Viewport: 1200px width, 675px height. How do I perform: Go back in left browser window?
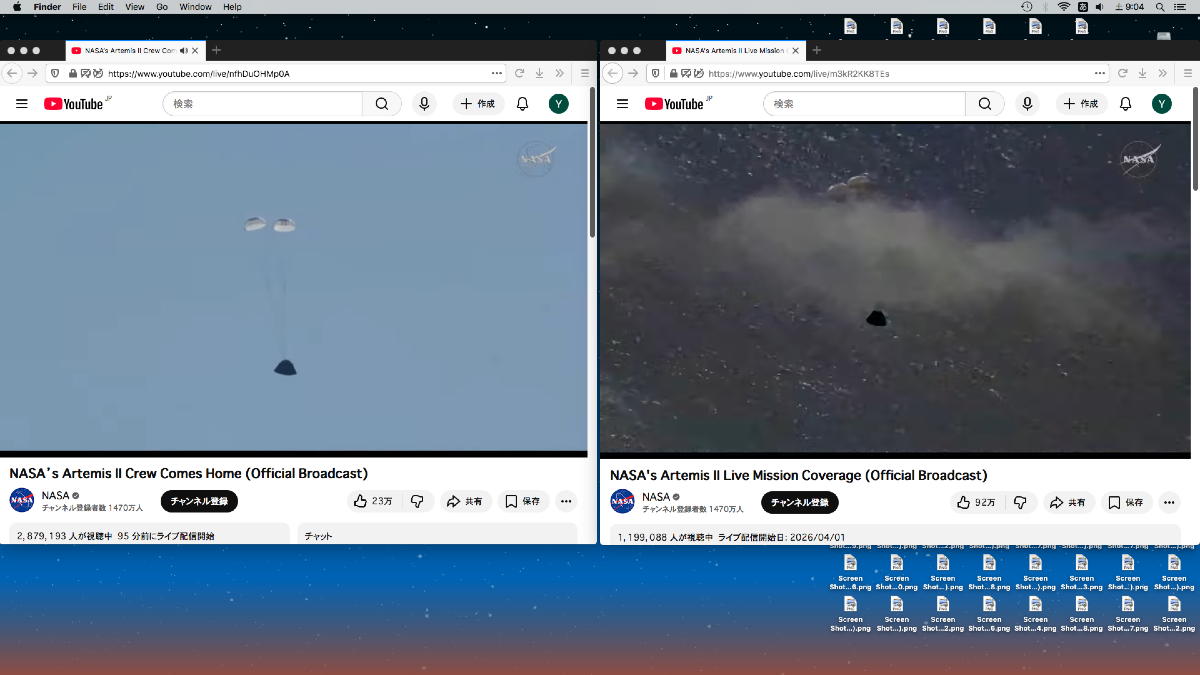click(13, 73)
